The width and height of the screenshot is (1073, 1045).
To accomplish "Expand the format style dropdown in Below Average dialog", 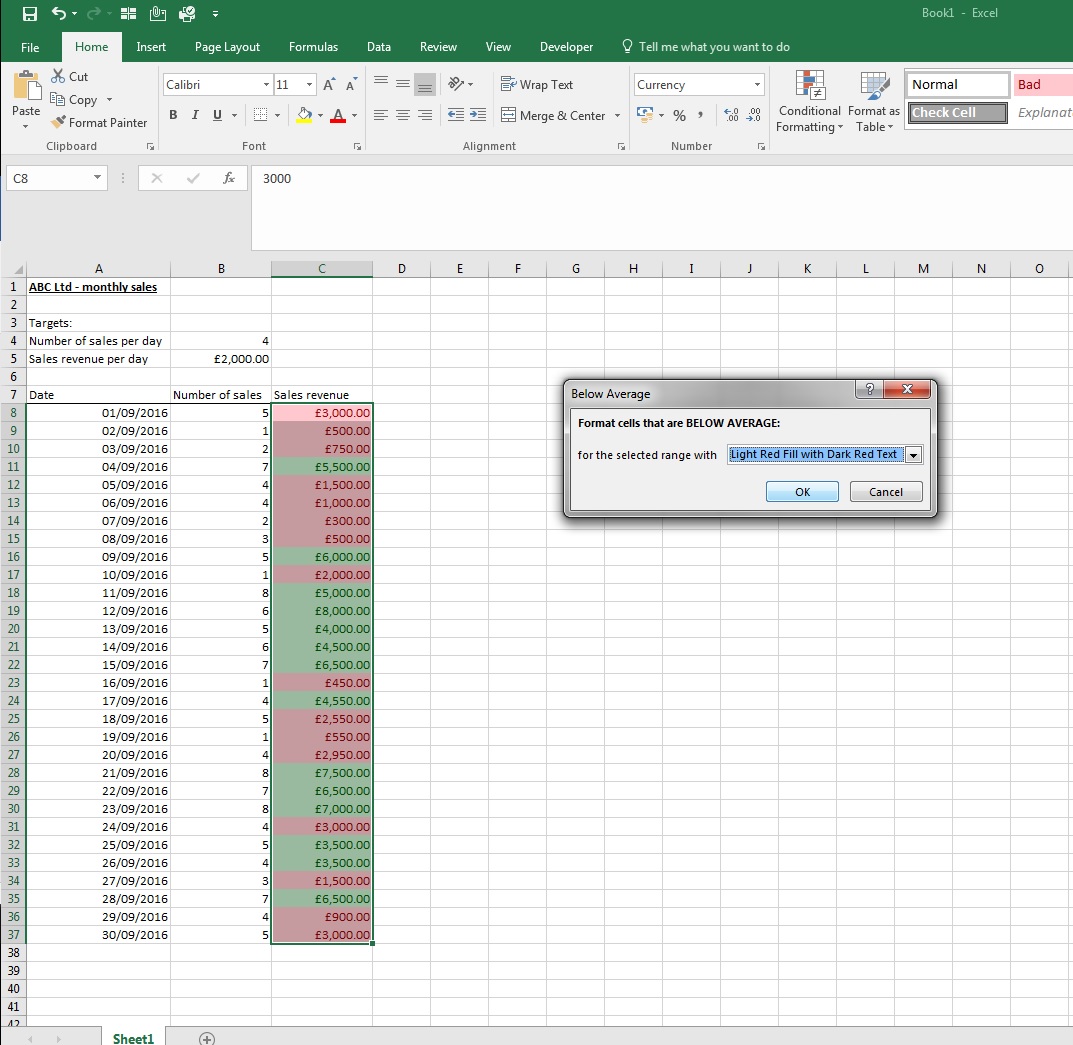I will [914, 455].
